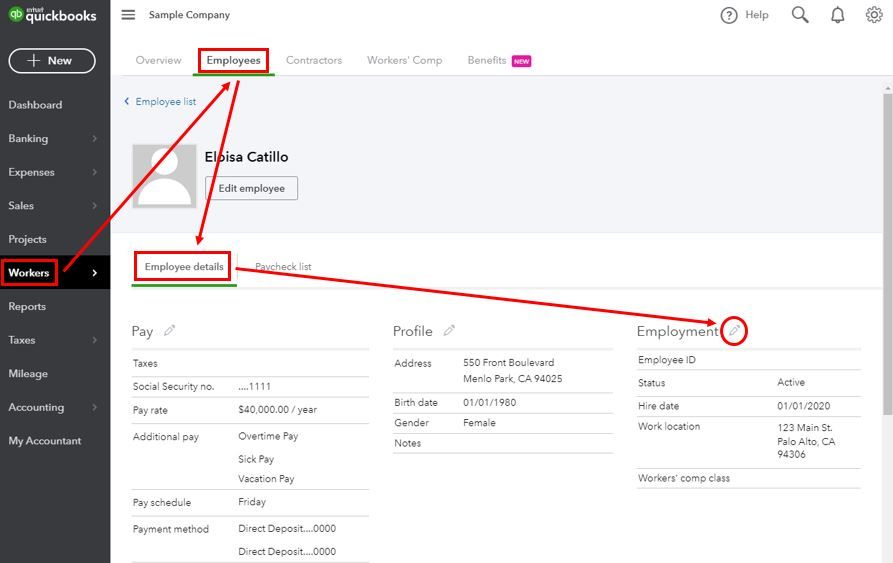Click work location 123 Main St.
The width and height of the screenshot is (893, 563).
(x=804, y=428)
